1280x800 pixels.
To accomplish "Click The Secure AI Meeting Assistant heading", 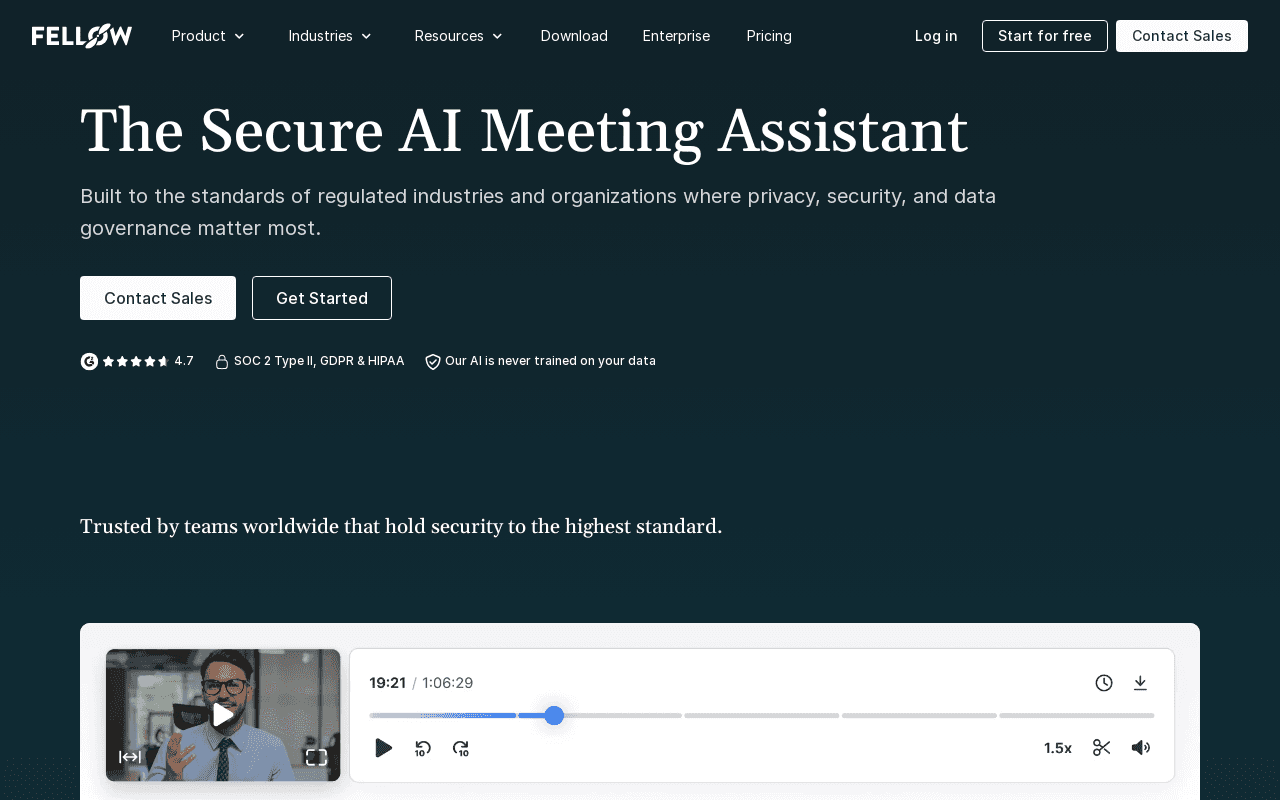I will tap(524, 131).
